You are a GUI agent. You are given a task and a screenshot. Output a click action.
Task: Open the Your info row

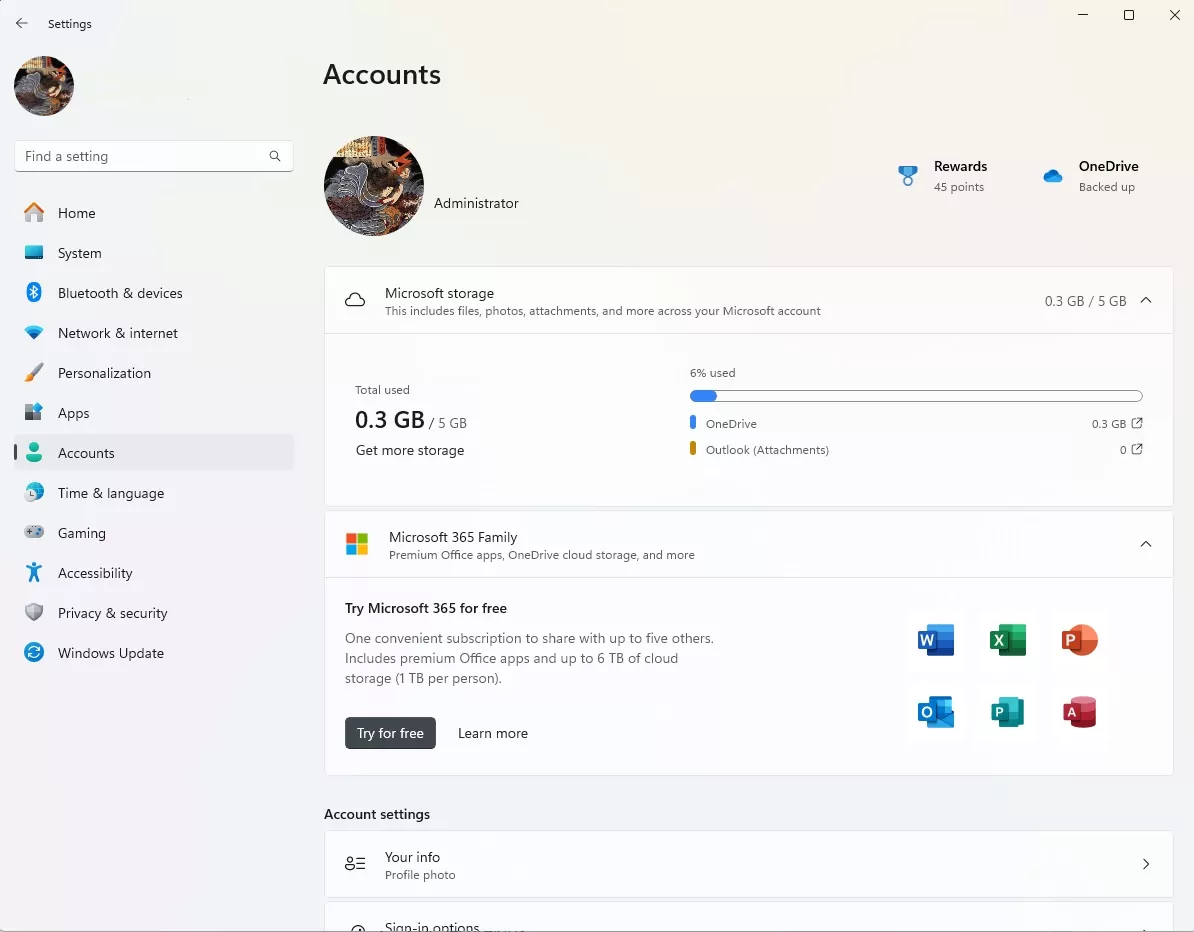coord(749,863)
